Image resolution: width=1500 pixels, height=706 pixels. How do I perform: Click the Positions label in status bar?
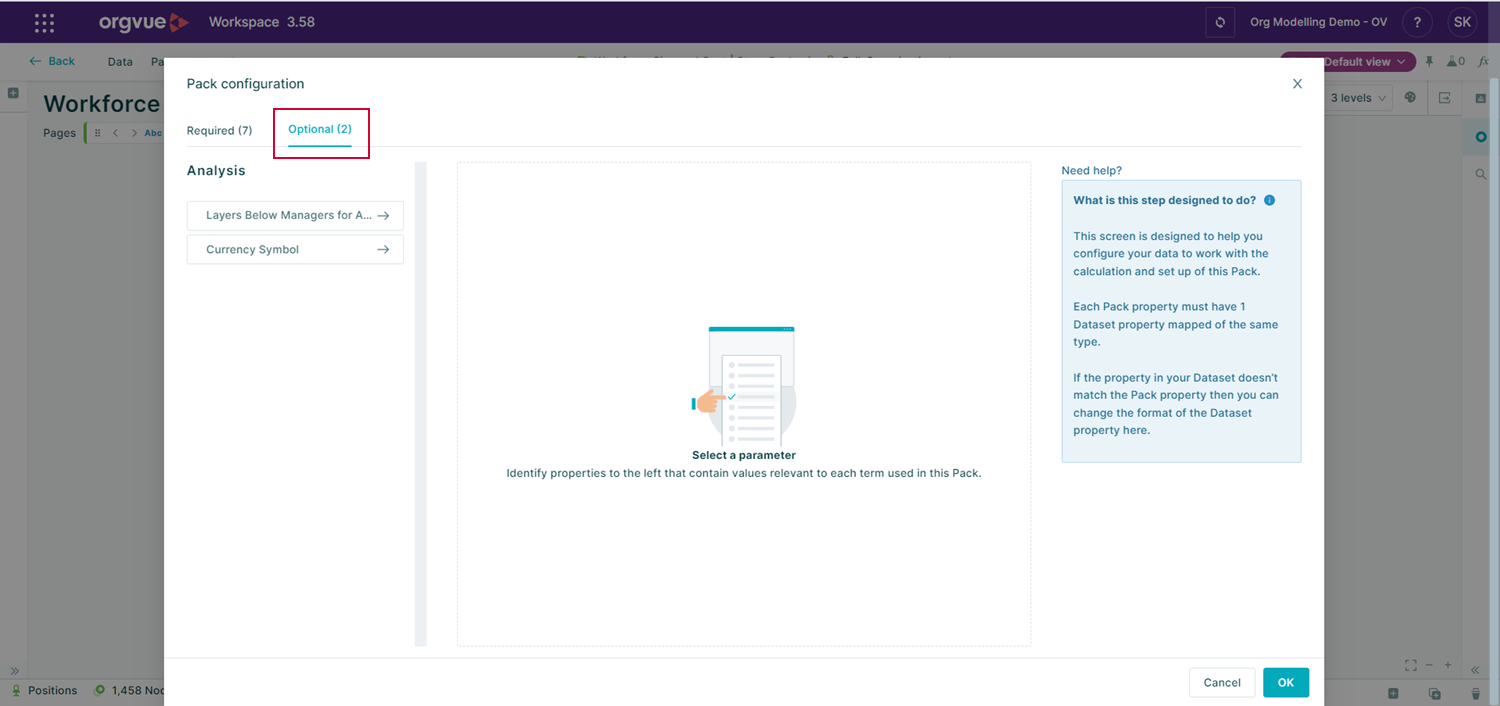[52, 691]
